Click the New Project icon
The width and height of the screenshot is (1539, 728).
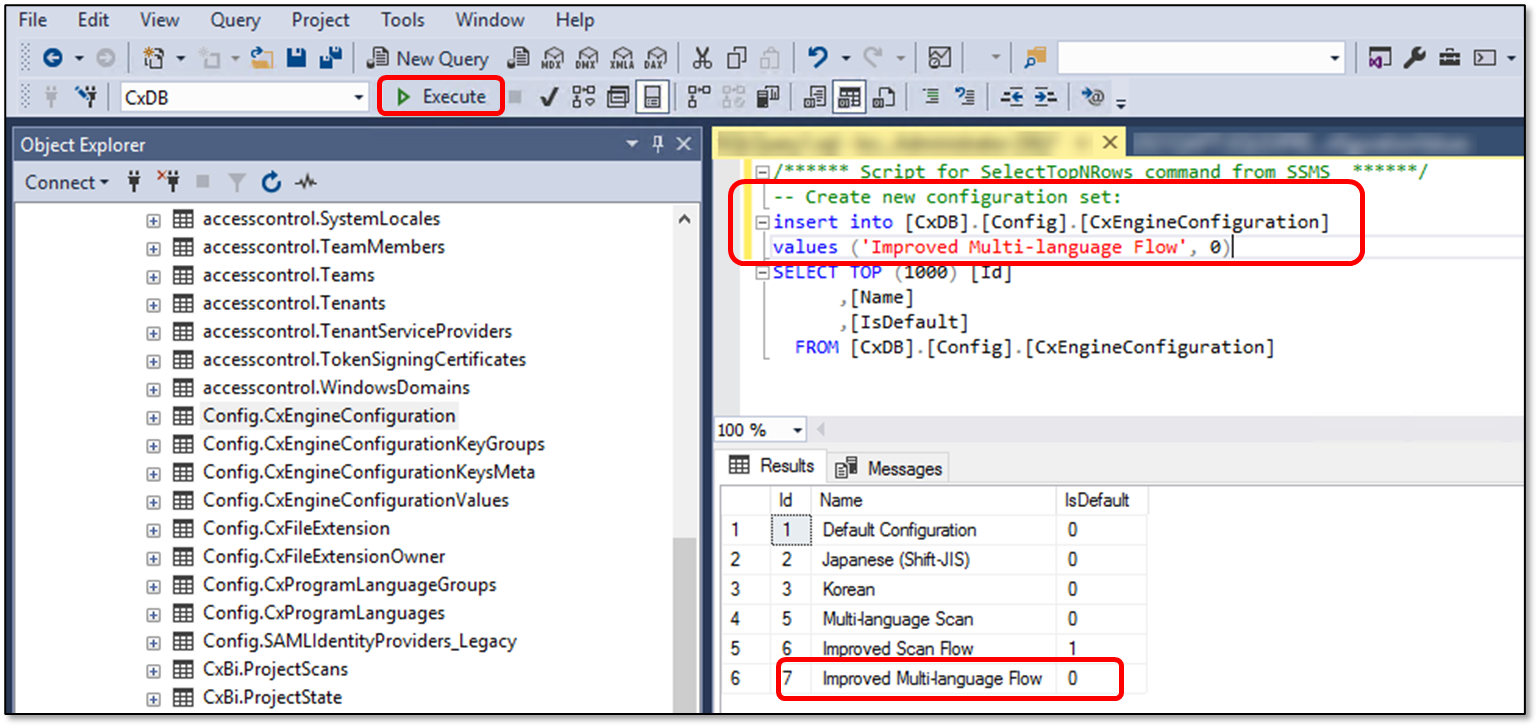click(154, 58)
